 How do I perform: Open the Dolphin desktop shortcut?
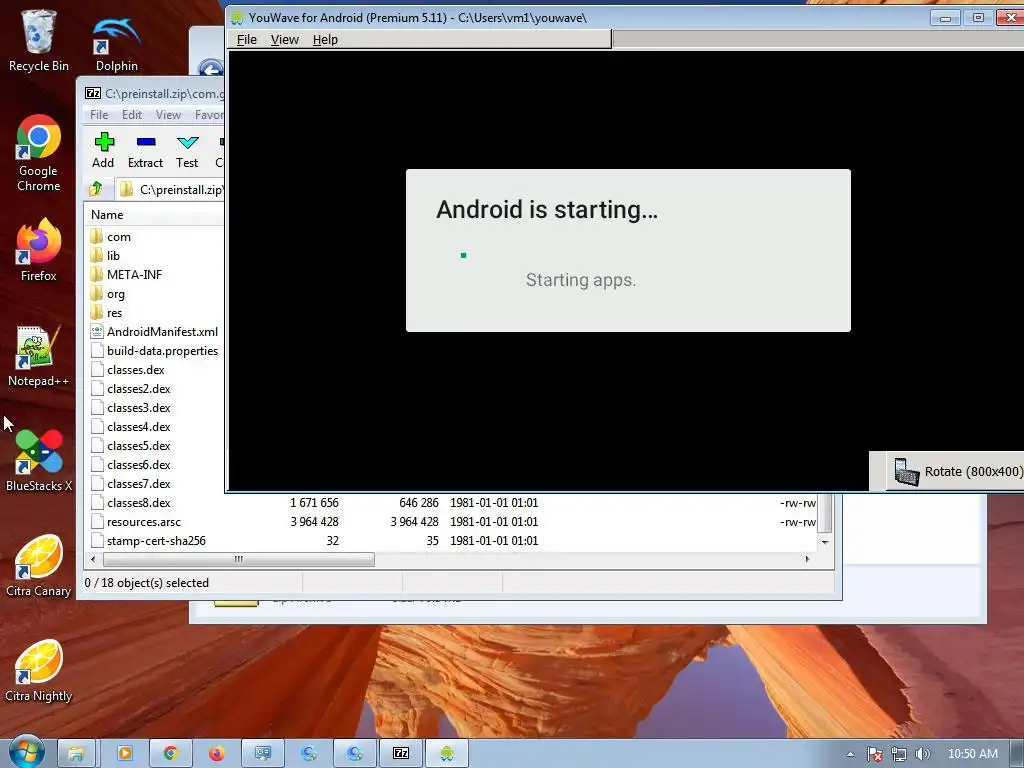pyautogui.click(x=117, y=44)
